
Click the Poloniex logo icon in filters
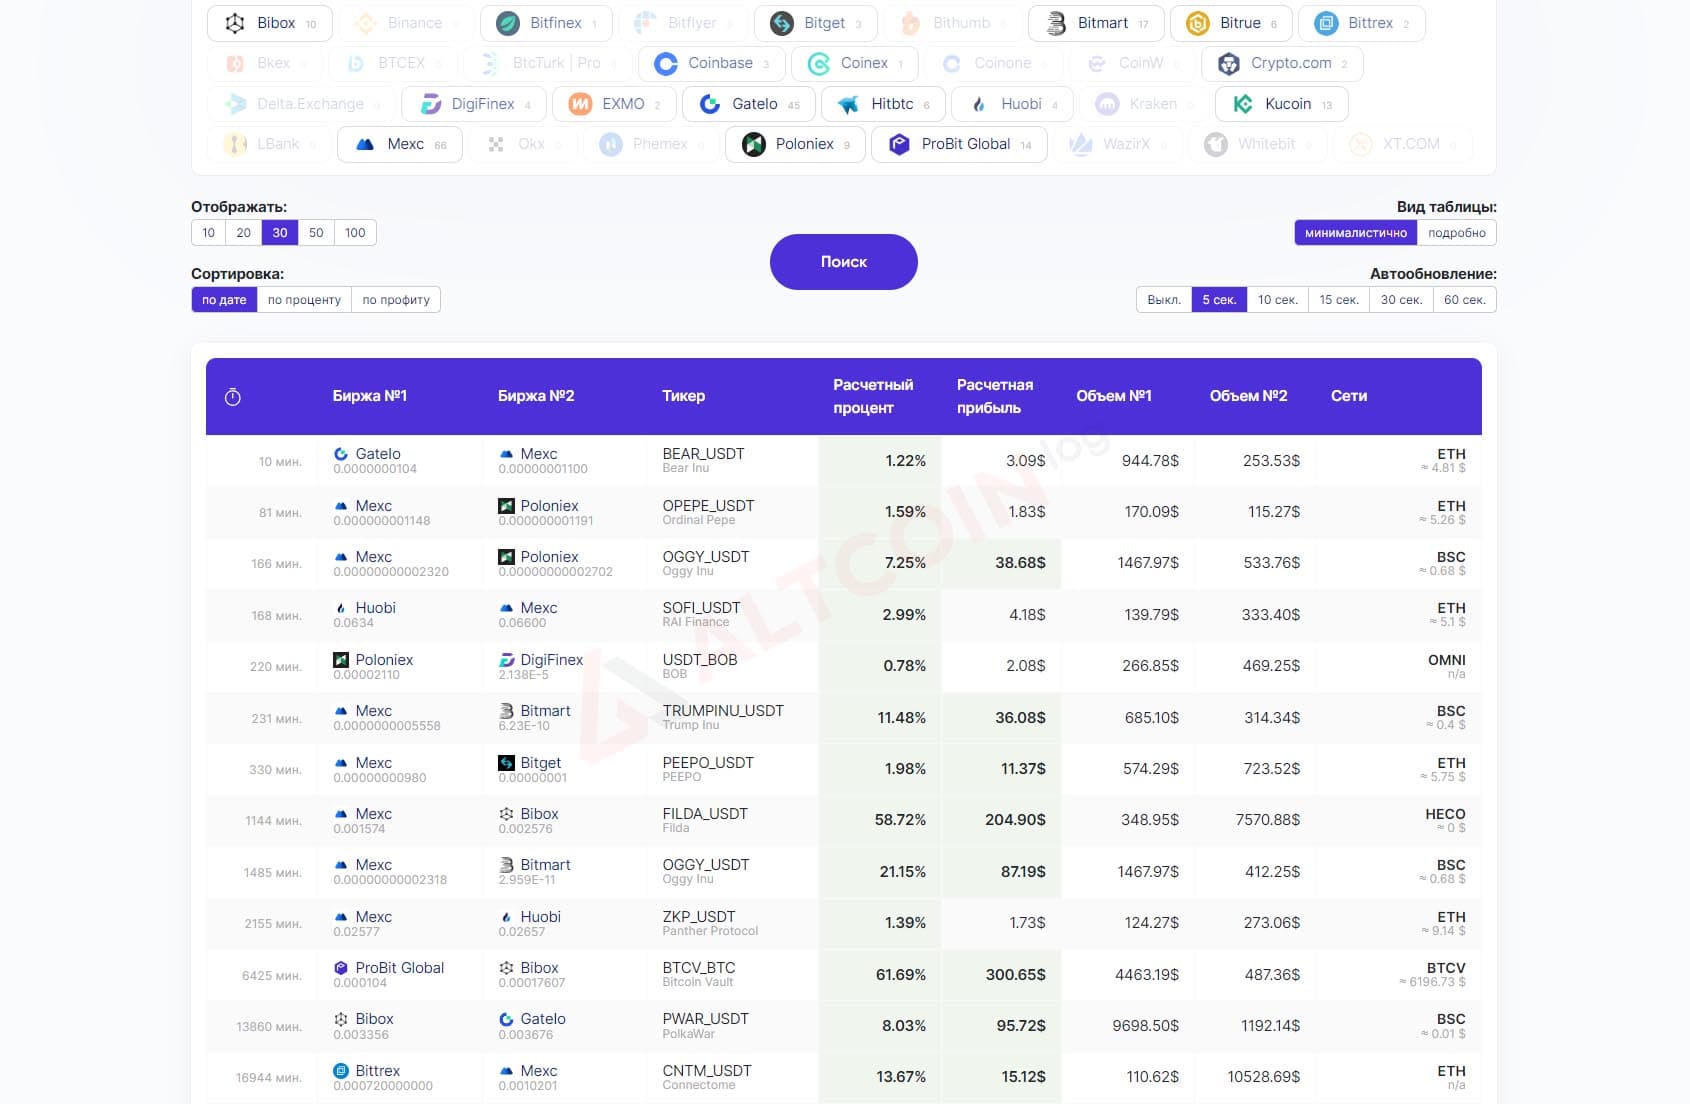pos(754,144)
